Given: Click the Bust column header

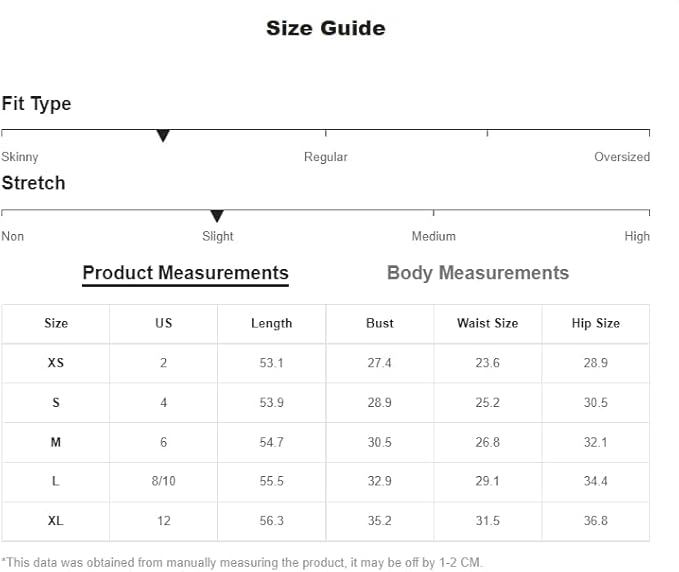Looking at the screenshot, I should point(380,323).
